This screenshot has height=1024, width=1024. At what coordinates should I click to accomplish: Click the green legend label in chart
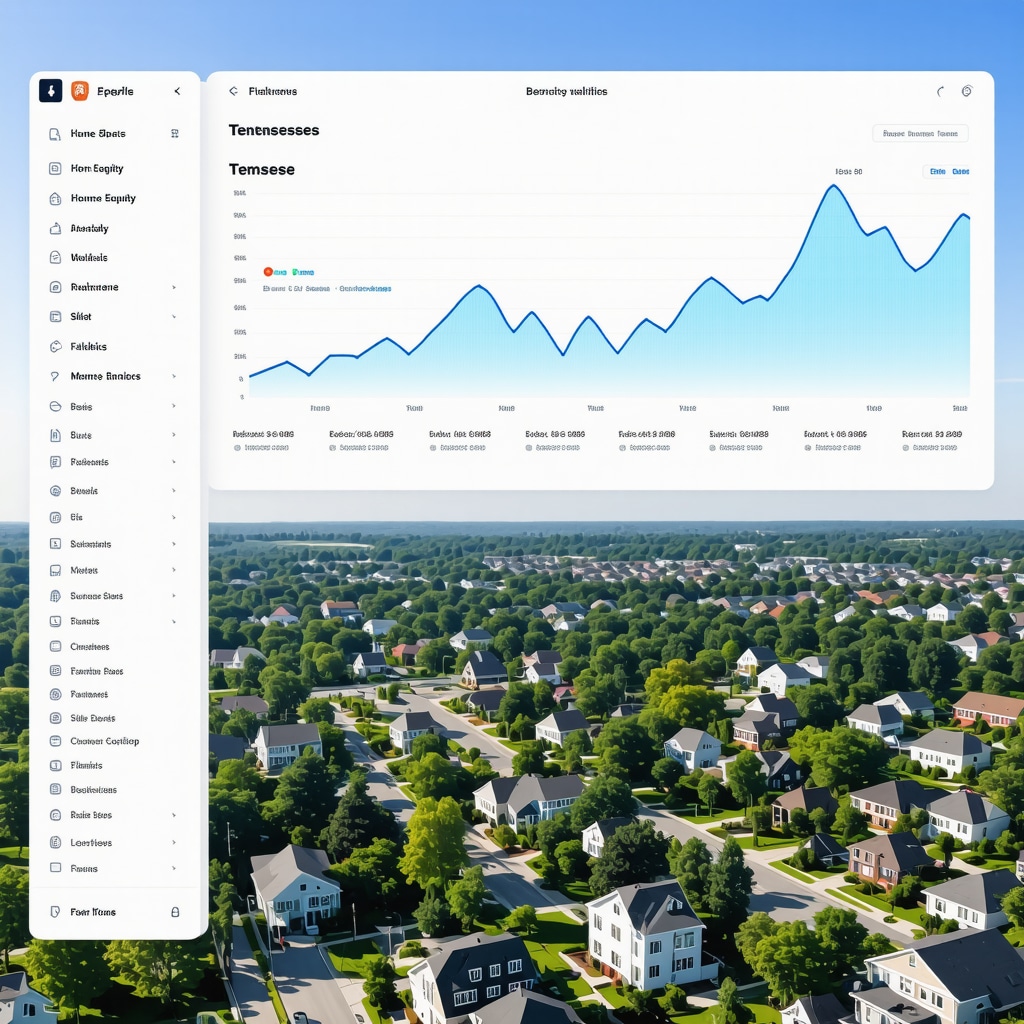point(303,272)
